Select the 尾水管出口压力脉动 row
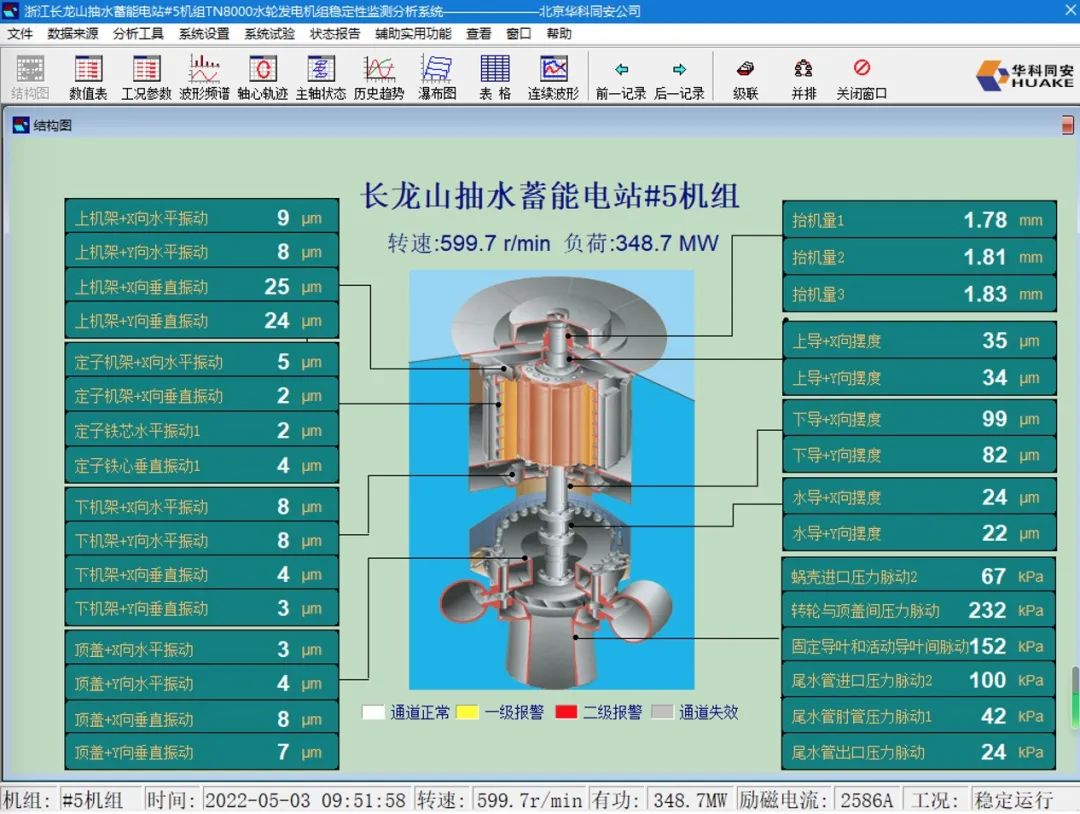This screenshot has width=1080, height=814. (919, 752)
